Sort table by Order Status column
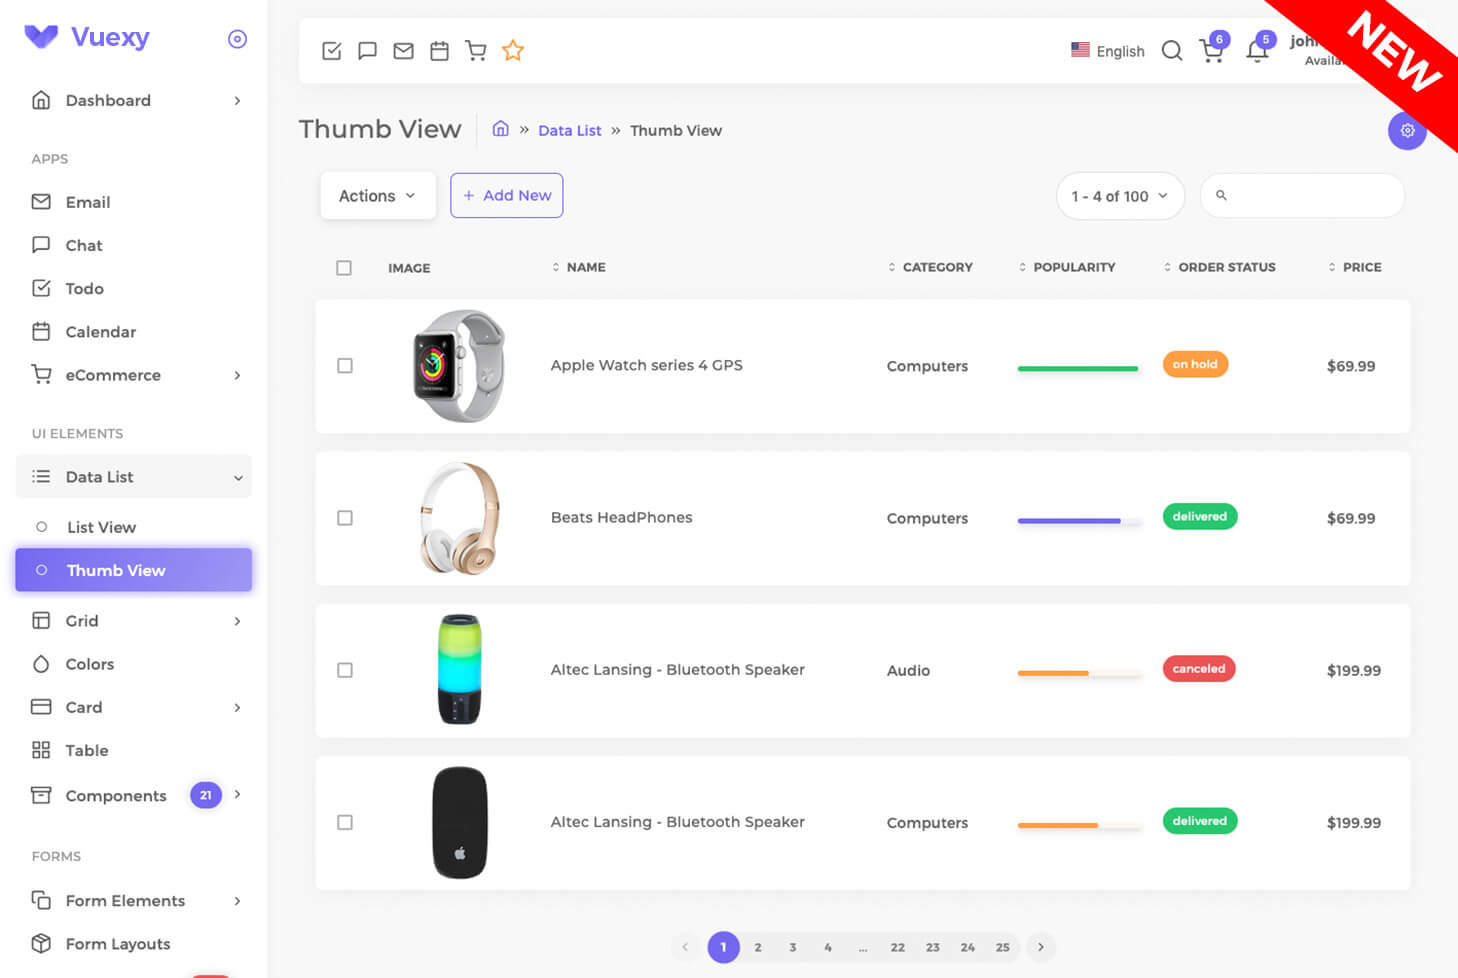1458x978 pixels. pyautogui.click(x=1220, y=267)
